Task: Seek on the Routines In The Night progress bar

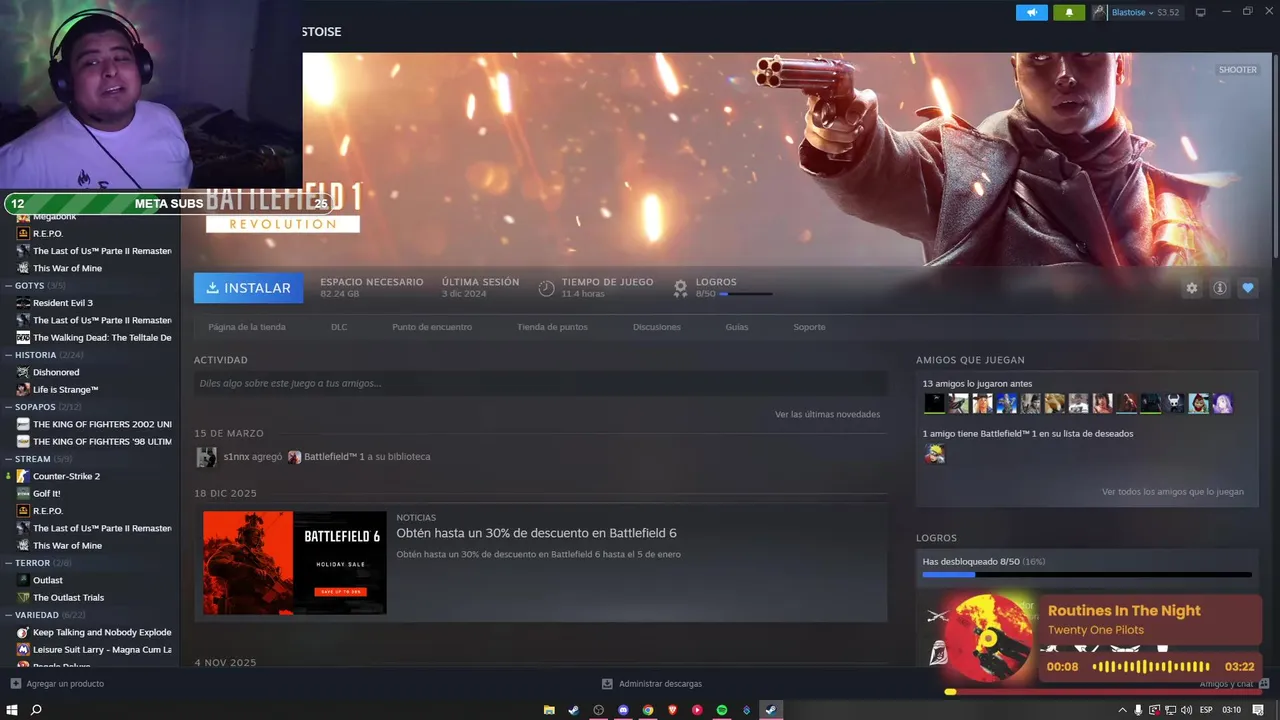Action: [1103, 692]
